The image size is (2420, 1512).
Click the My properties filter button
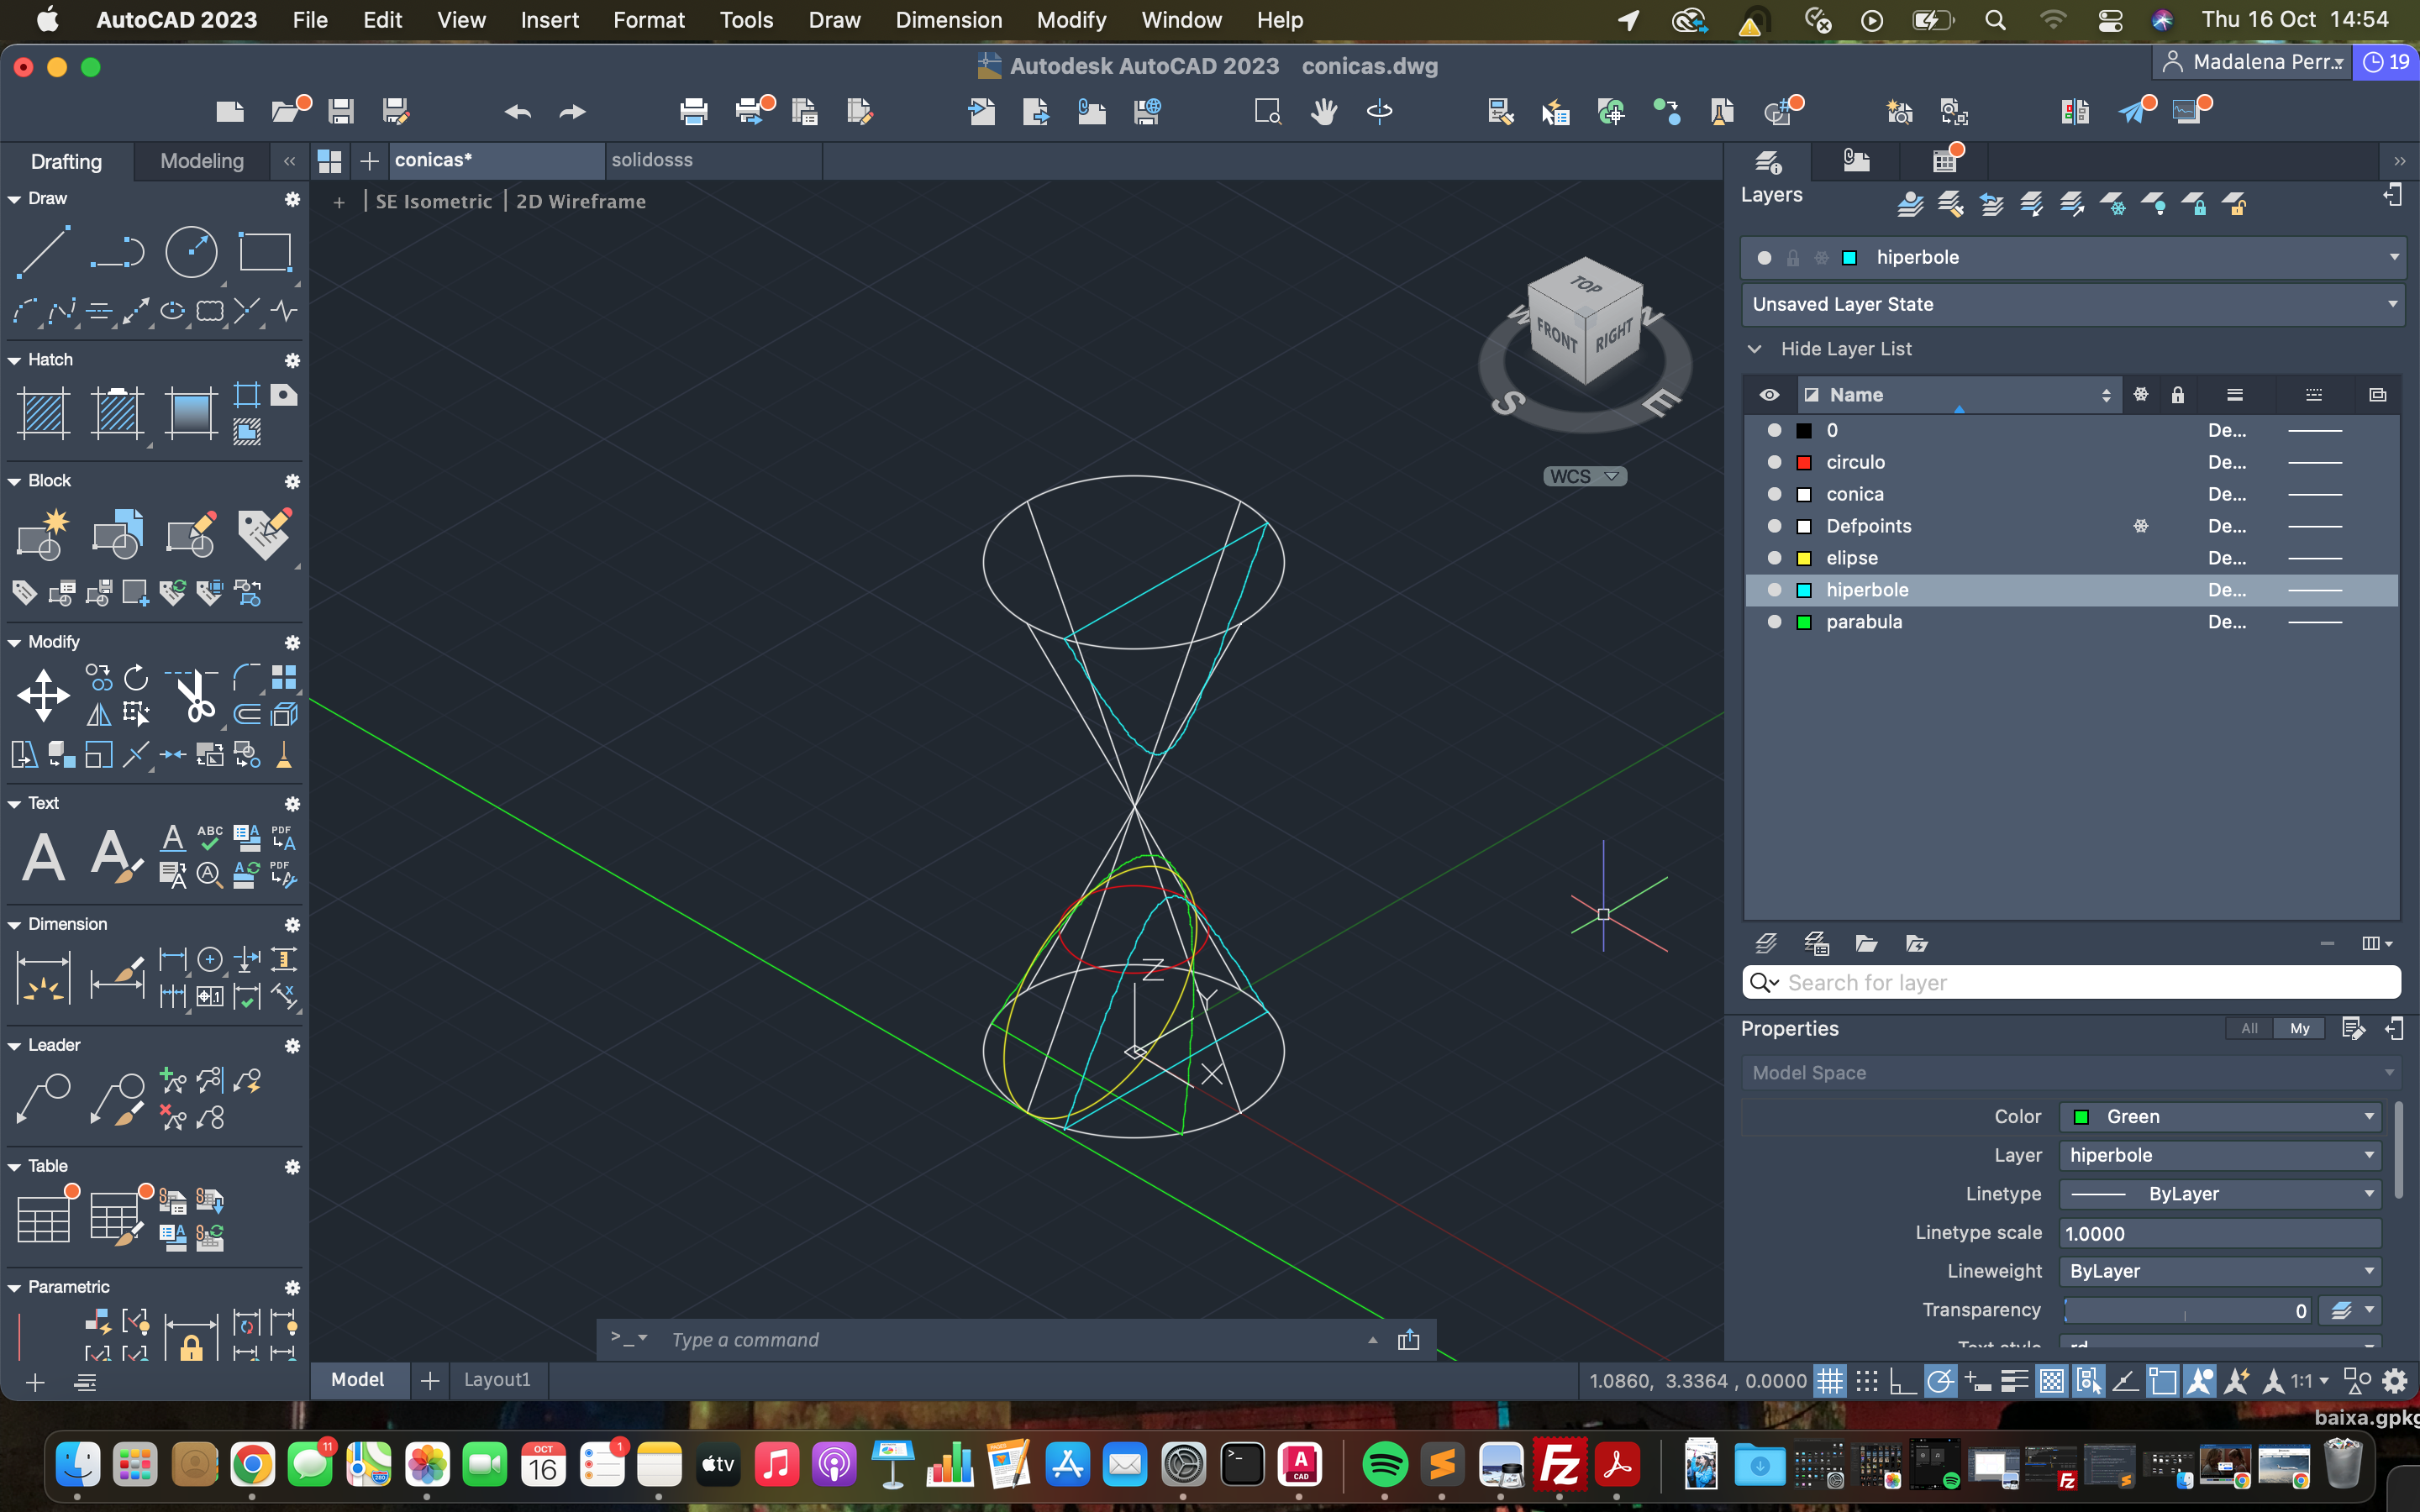(x=2299, y=1028)
